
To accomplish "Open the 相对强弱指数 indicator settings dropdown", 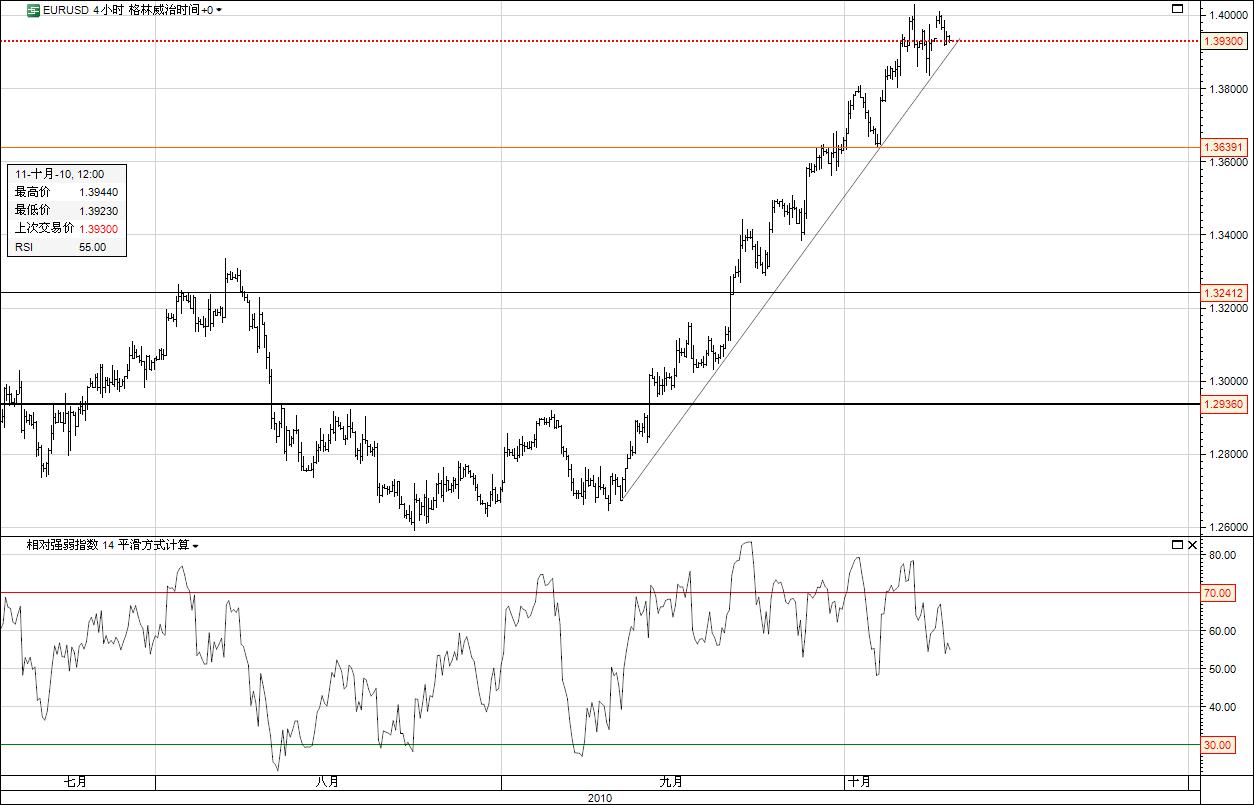I will 196,545.
